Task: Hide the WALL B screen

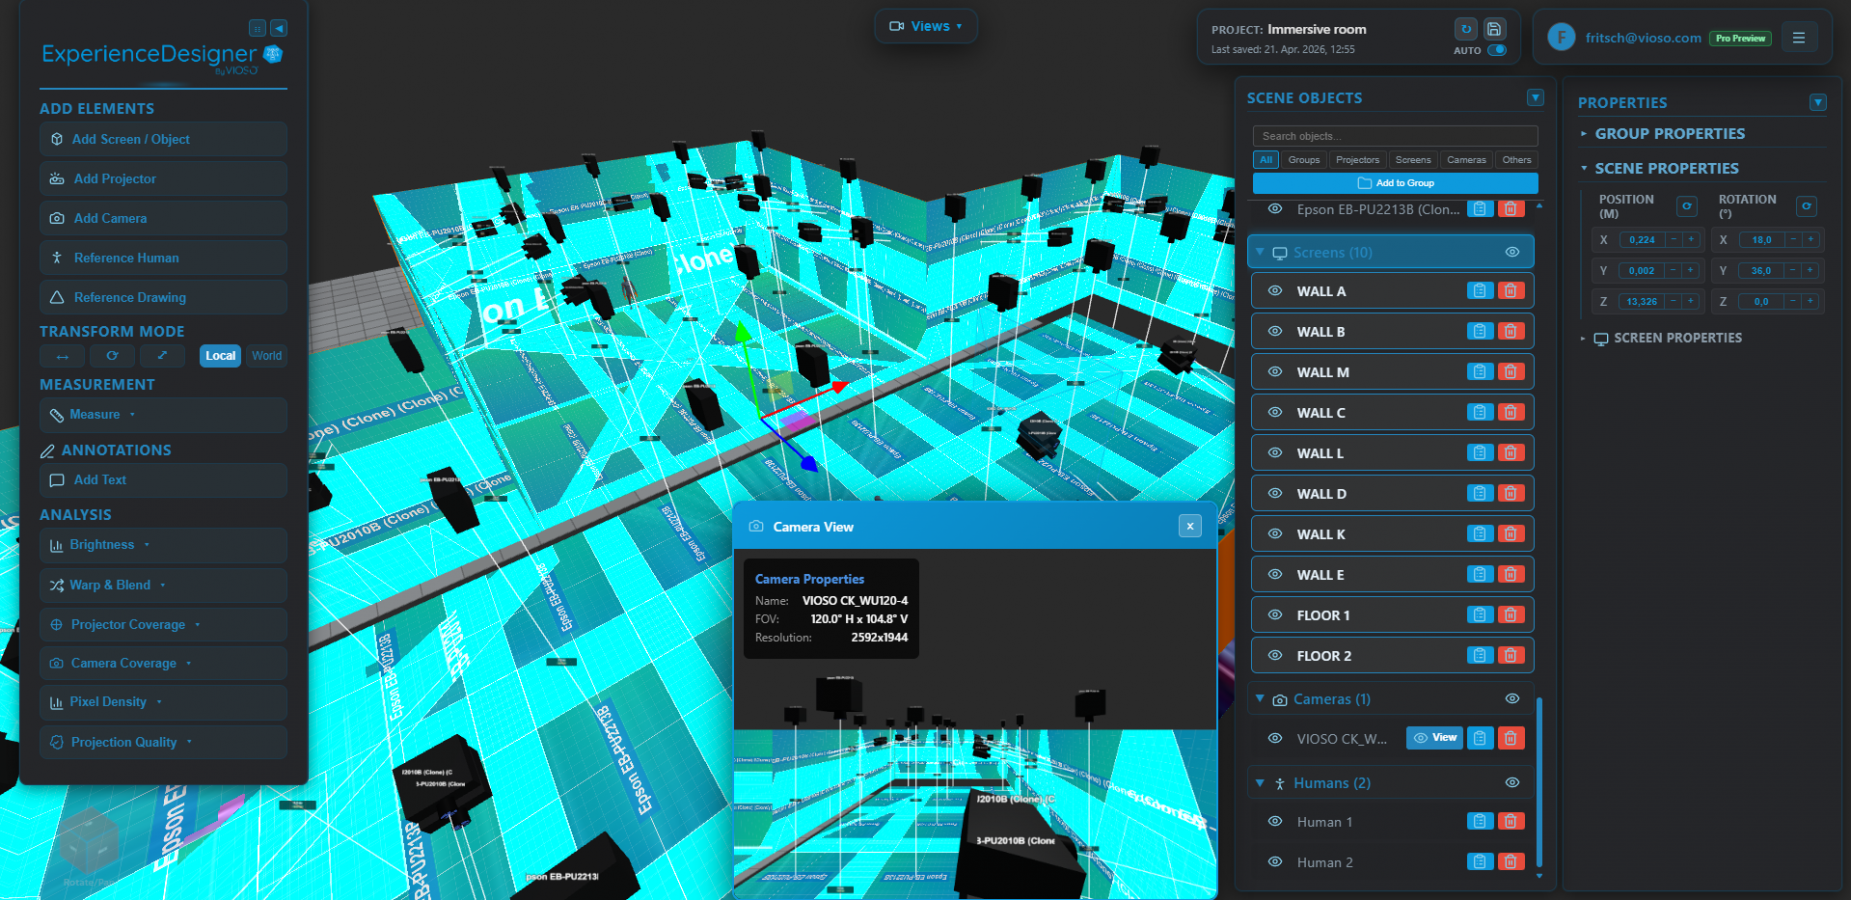Action: (x=1274, y=331)
